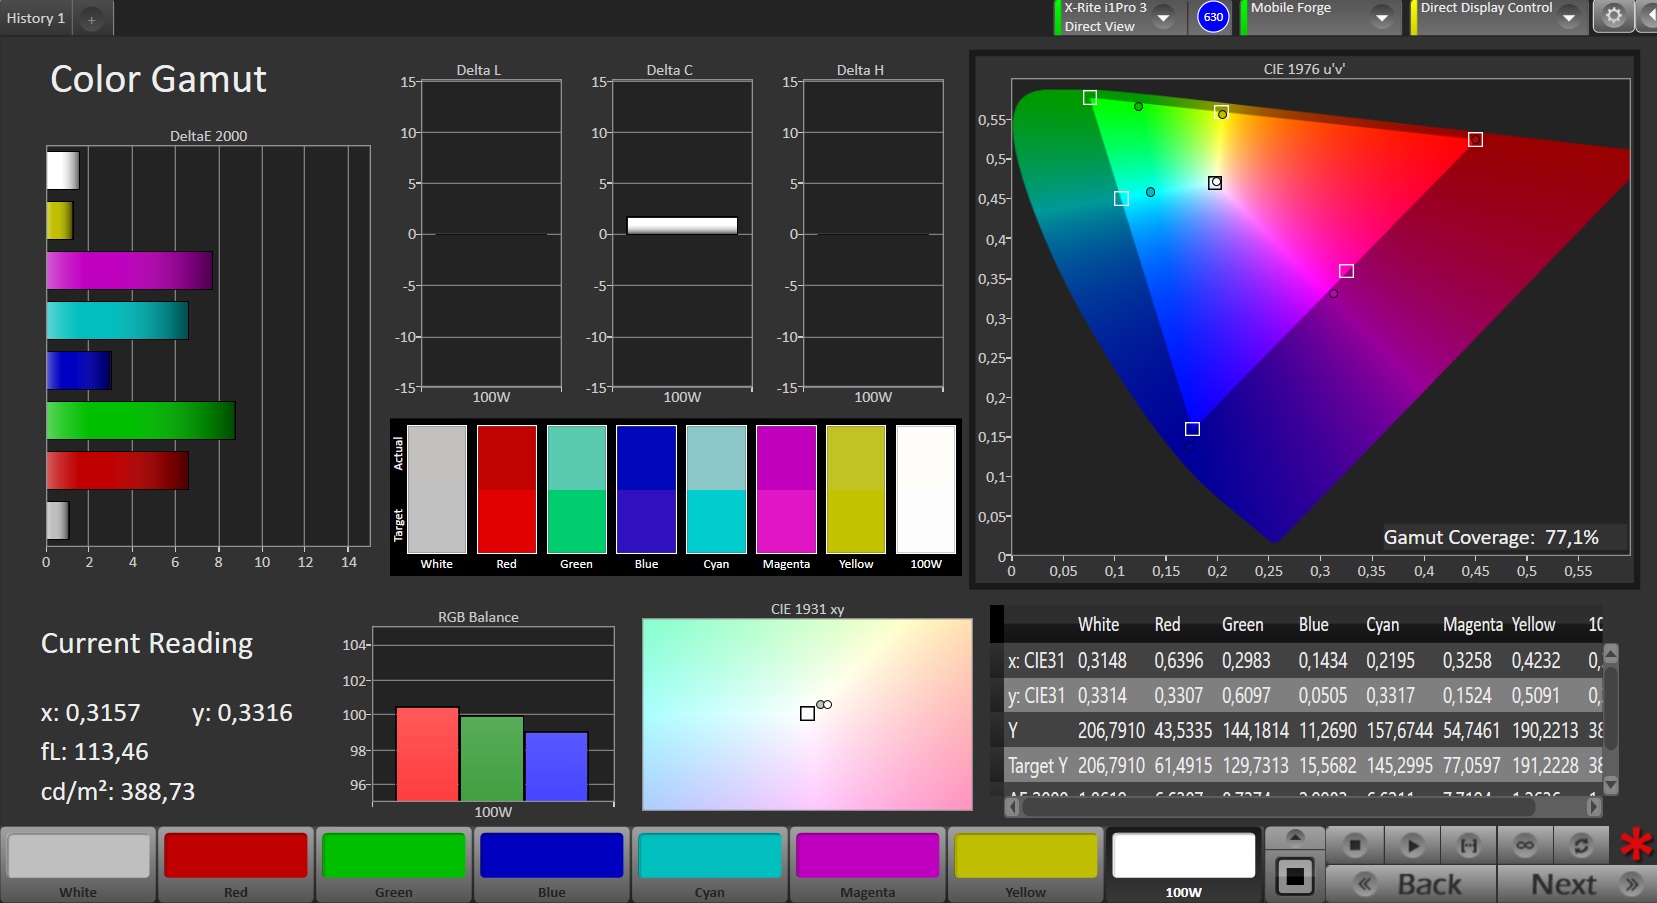Select the Yellow actual/target comparison swatch
1657x903 pixels.
856,489
